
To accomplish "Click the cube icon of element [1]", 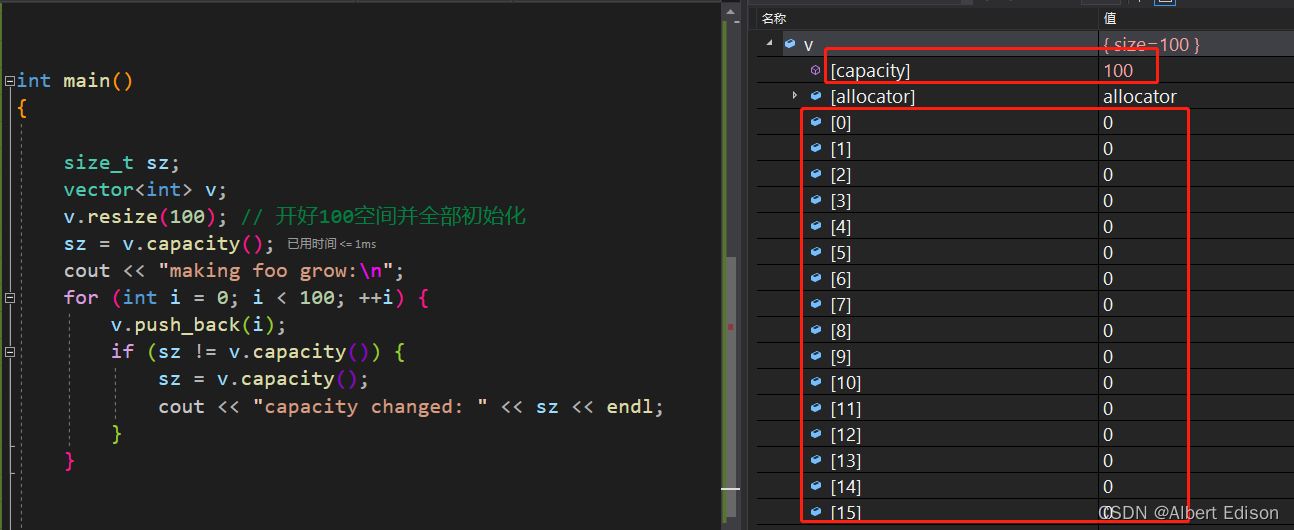I will tap(815, 148).
